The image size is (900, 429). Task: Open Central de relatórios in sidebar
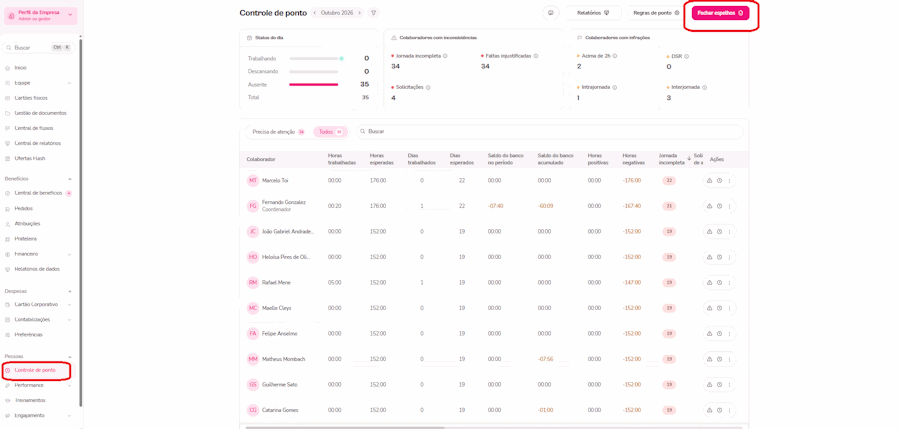(x=37, y=143)
